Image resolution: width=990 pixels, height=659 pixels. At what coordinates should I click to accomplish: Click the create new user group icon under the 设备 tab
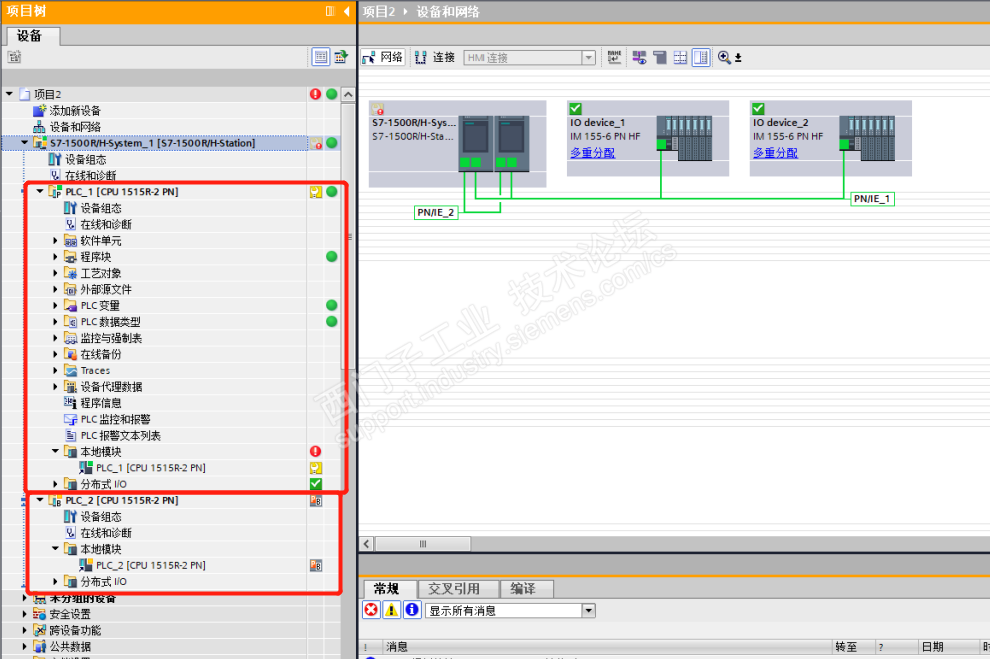point(15,57)
